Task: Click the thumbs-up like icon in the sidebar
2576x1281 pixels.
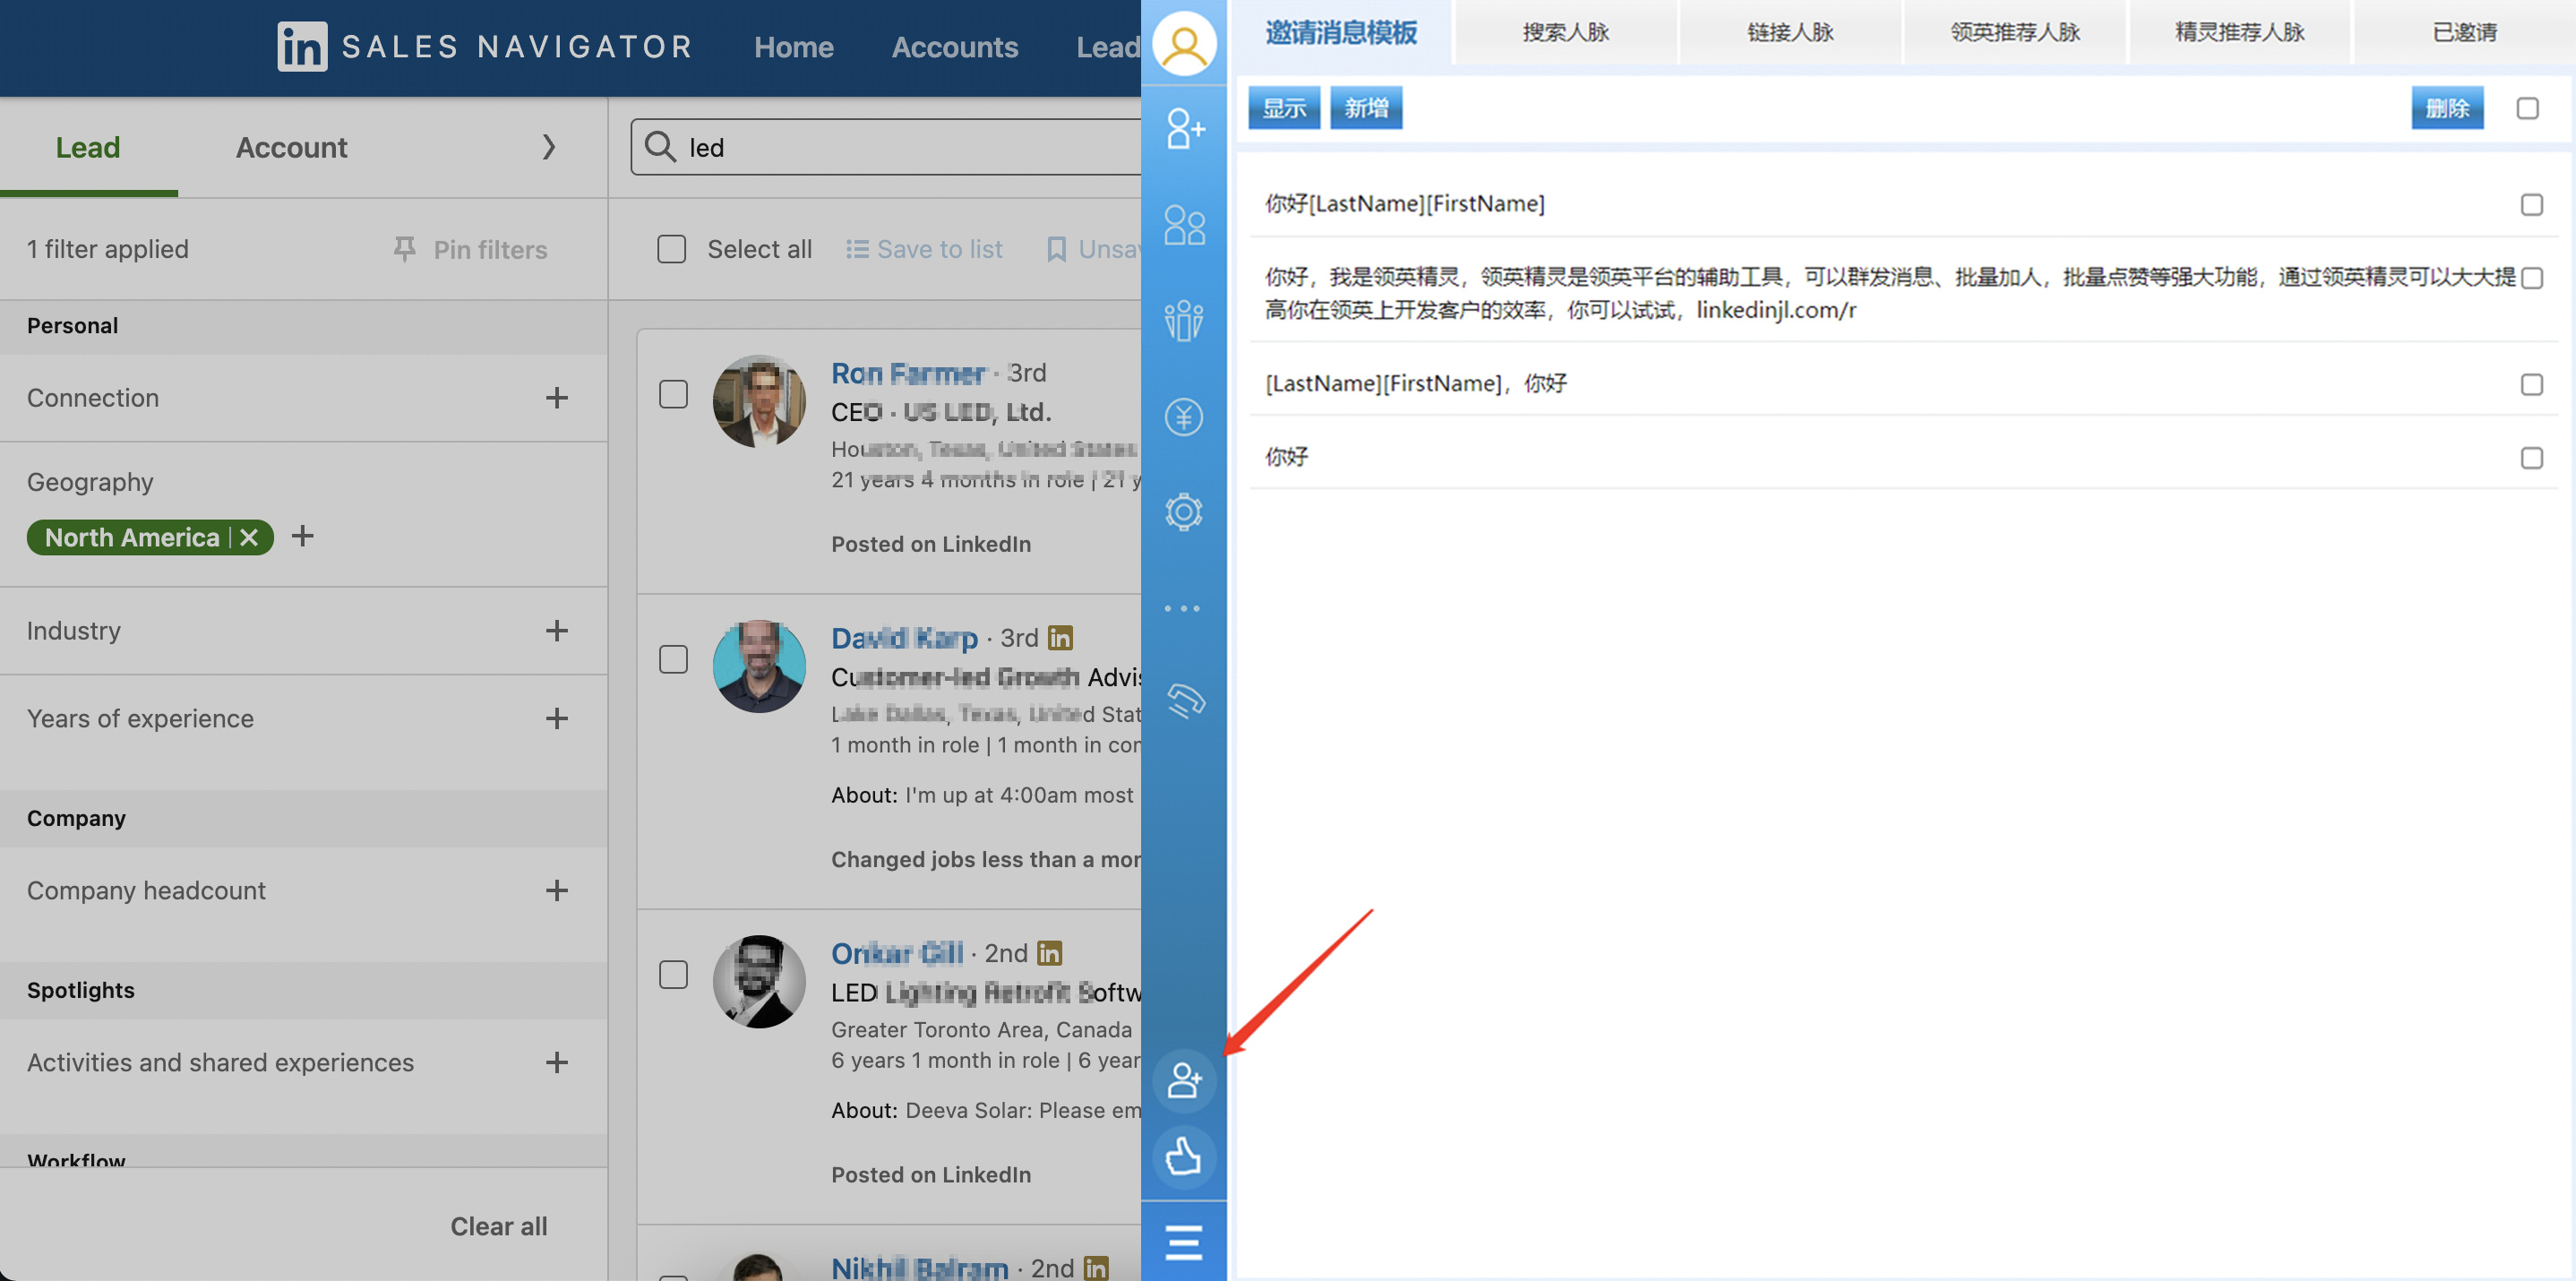Action: tap(1184, 1157)
